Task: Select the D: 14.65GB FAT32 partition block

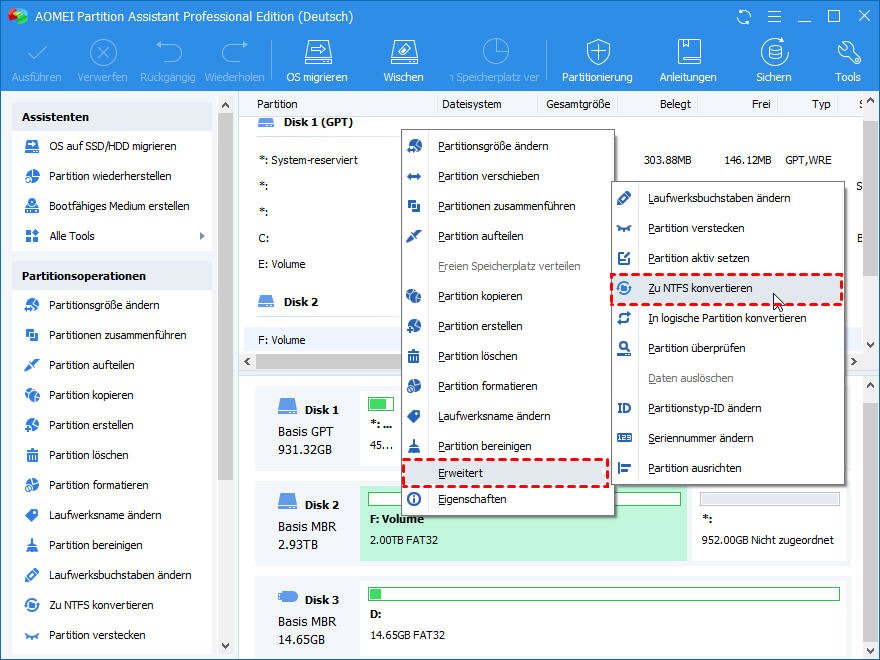Action: 603,617
